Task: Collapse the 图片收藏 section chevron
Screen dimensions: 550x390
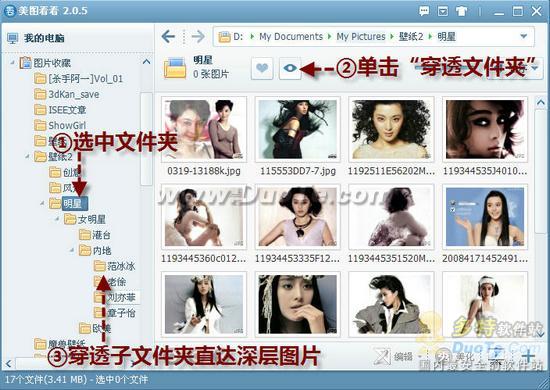Action: [x=146, y=62]
